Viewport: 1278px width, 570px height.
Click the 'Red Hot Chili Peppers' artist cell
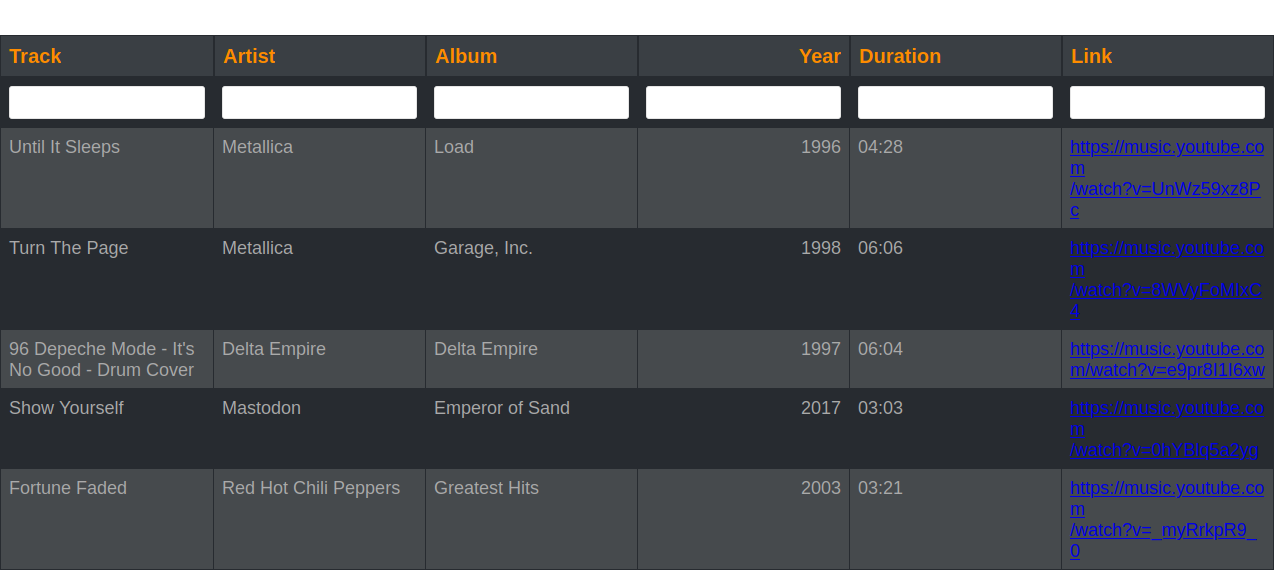(320, 519)
